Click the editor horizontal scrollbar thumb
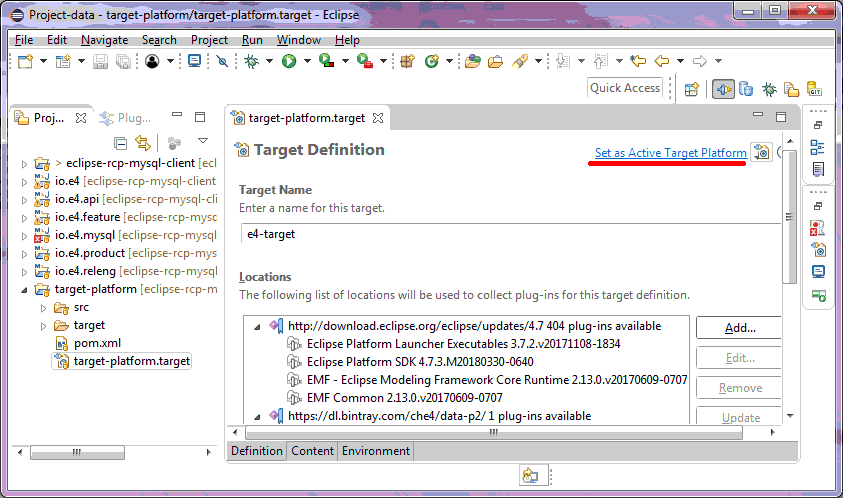Viewport: 843px width, 498px height. [x=494, y=432]
